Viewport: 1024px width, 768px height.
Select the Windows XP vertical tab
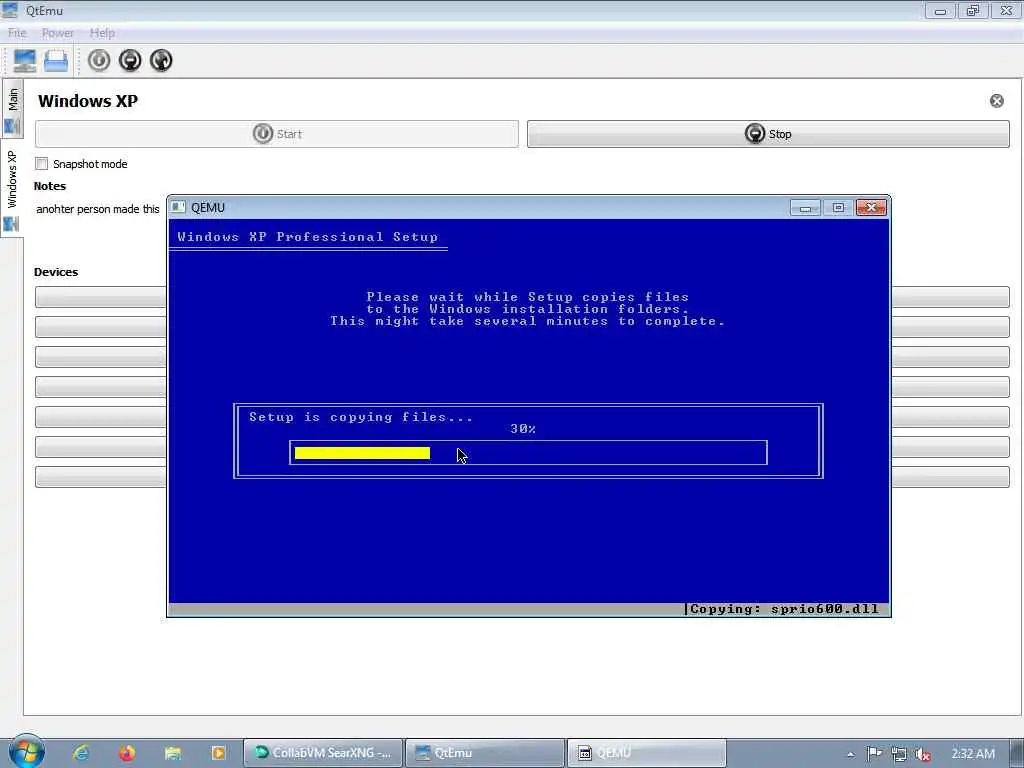12,188
